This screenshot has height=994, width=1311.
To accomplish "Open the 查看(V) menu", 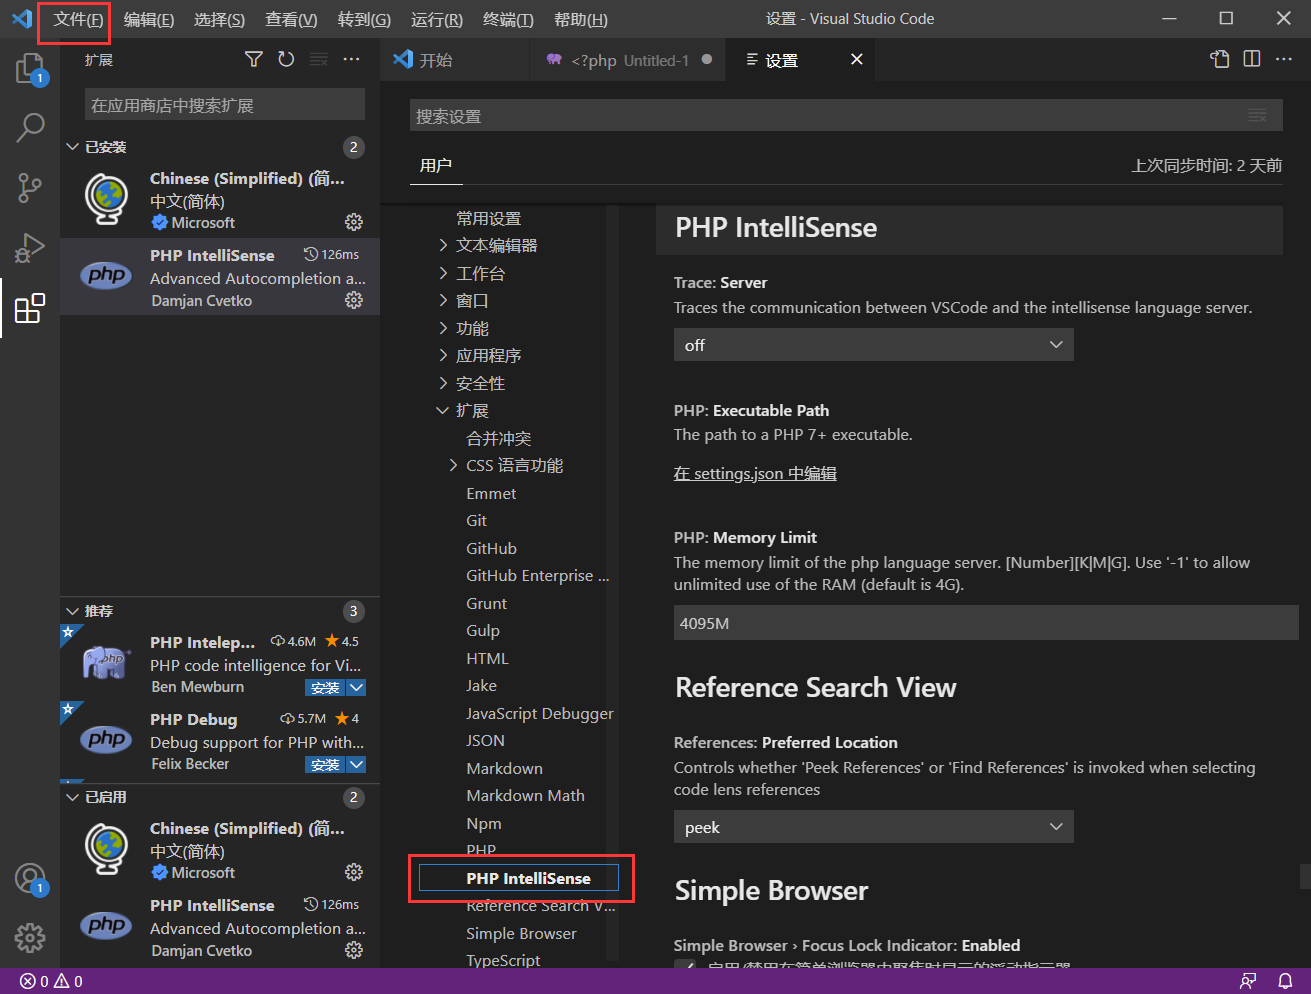I will 291,19.
